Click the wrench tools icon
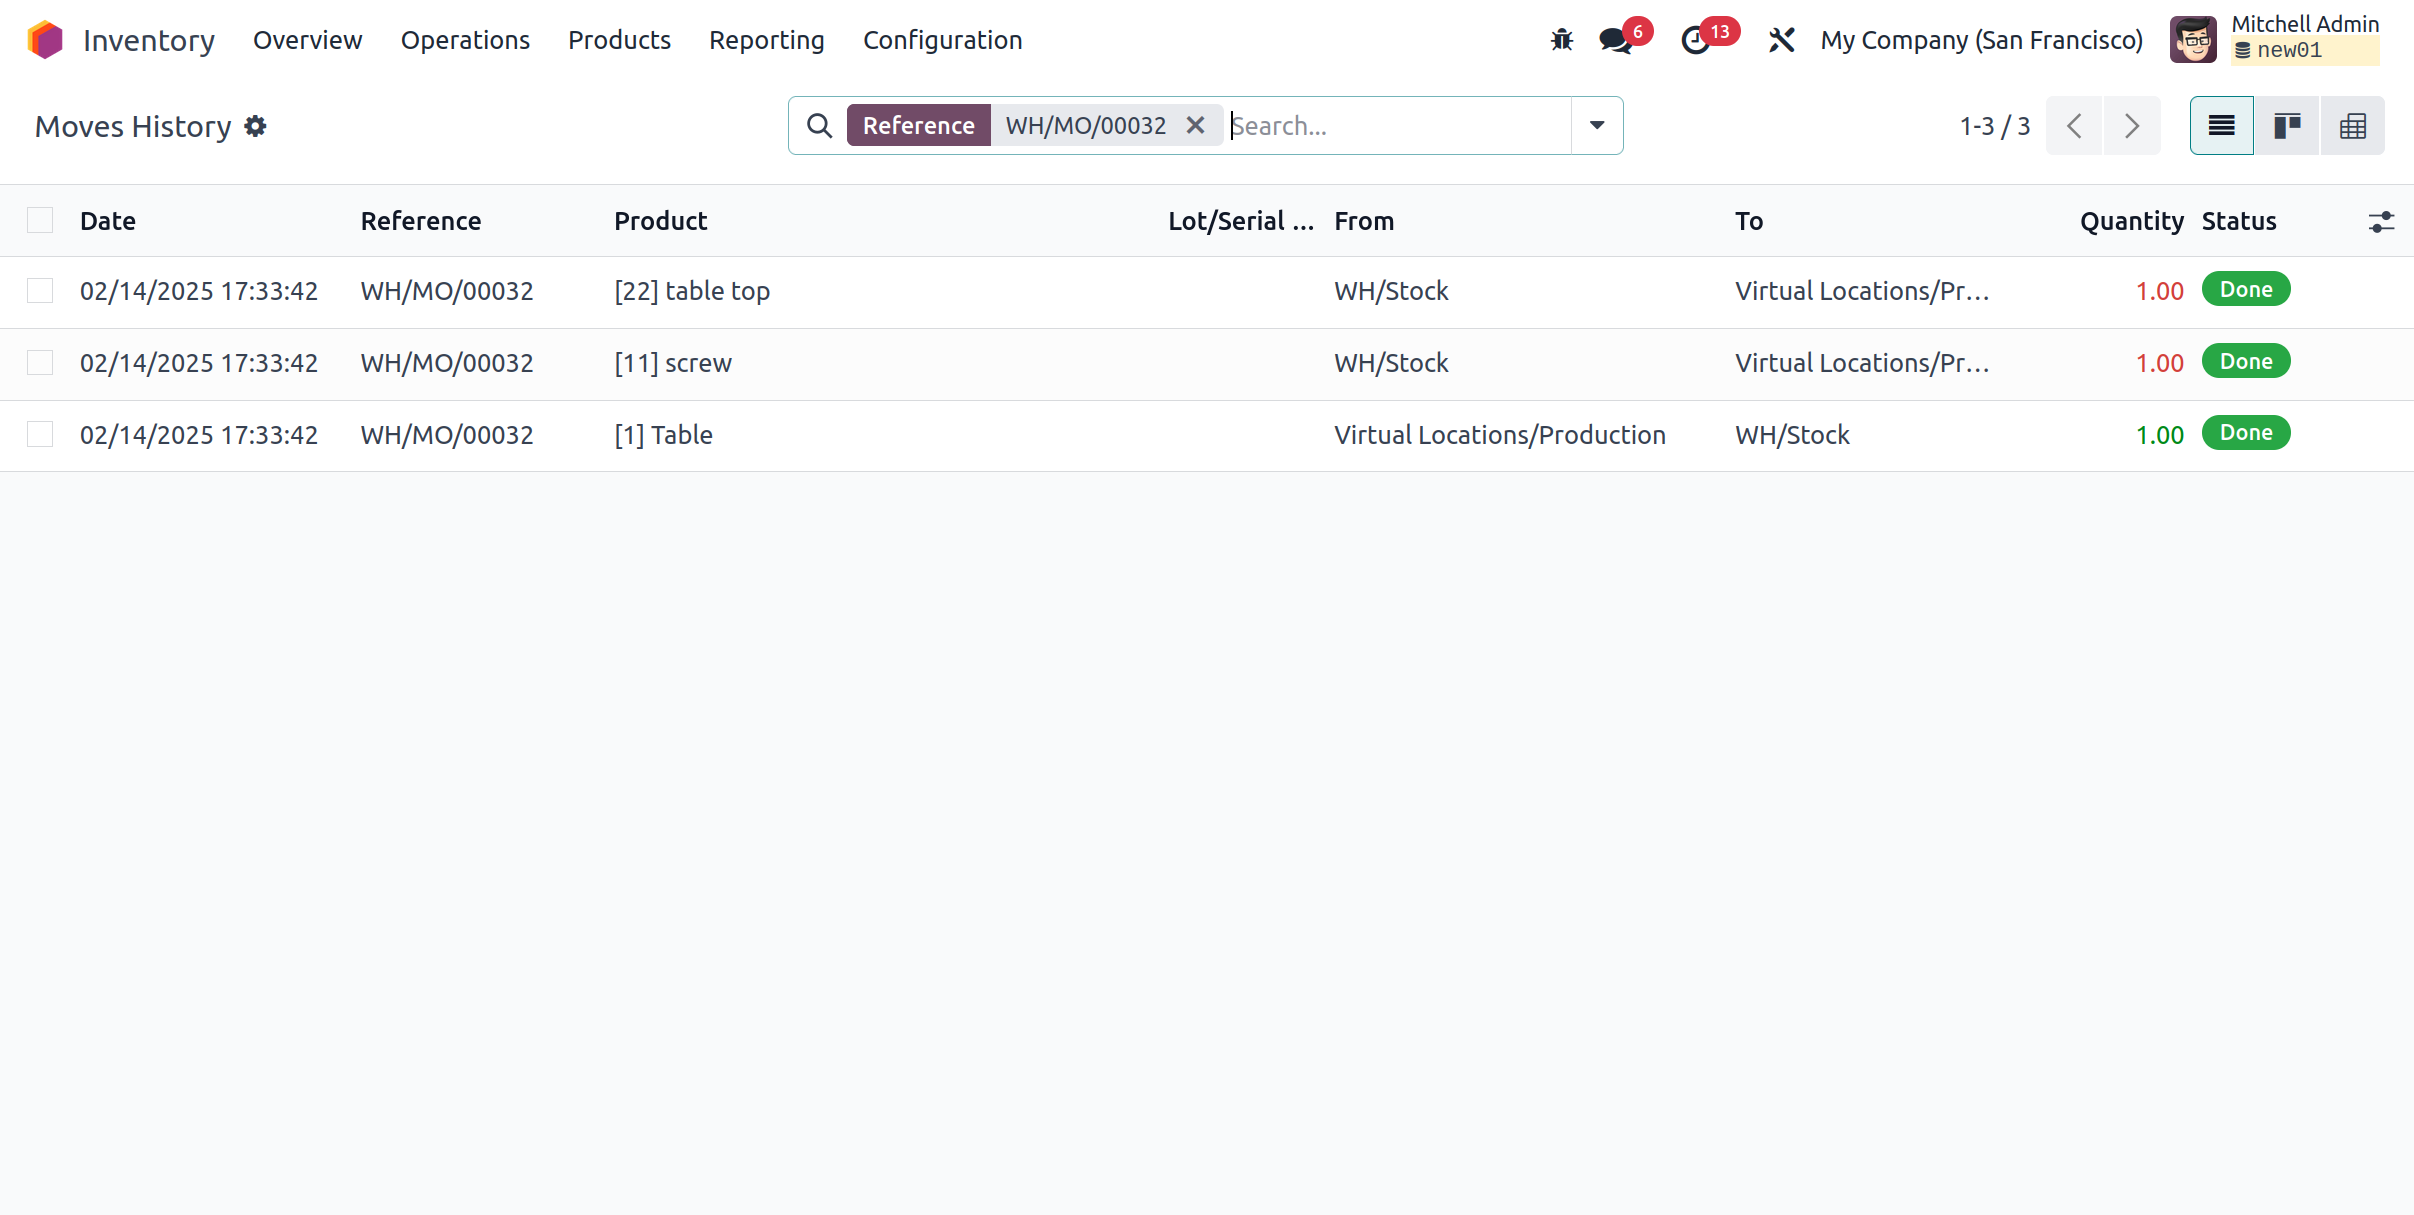 [1781, 40]
